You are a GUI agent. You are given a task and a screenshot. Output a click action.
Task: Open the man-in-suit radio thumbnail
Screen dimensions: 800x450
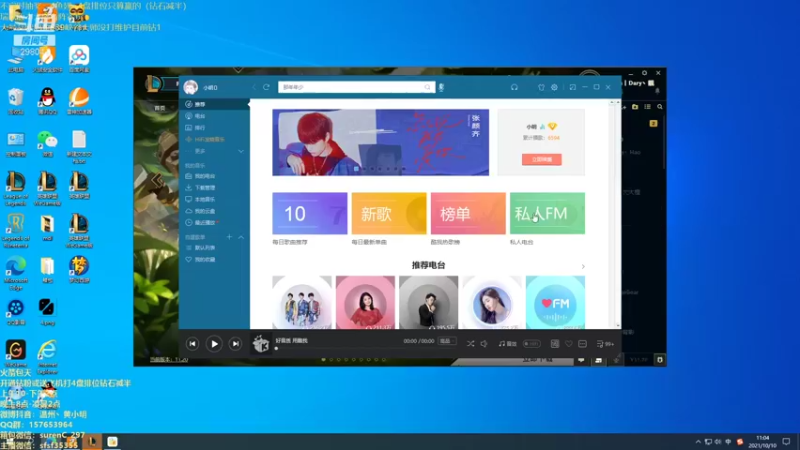[x=429, y=303]
